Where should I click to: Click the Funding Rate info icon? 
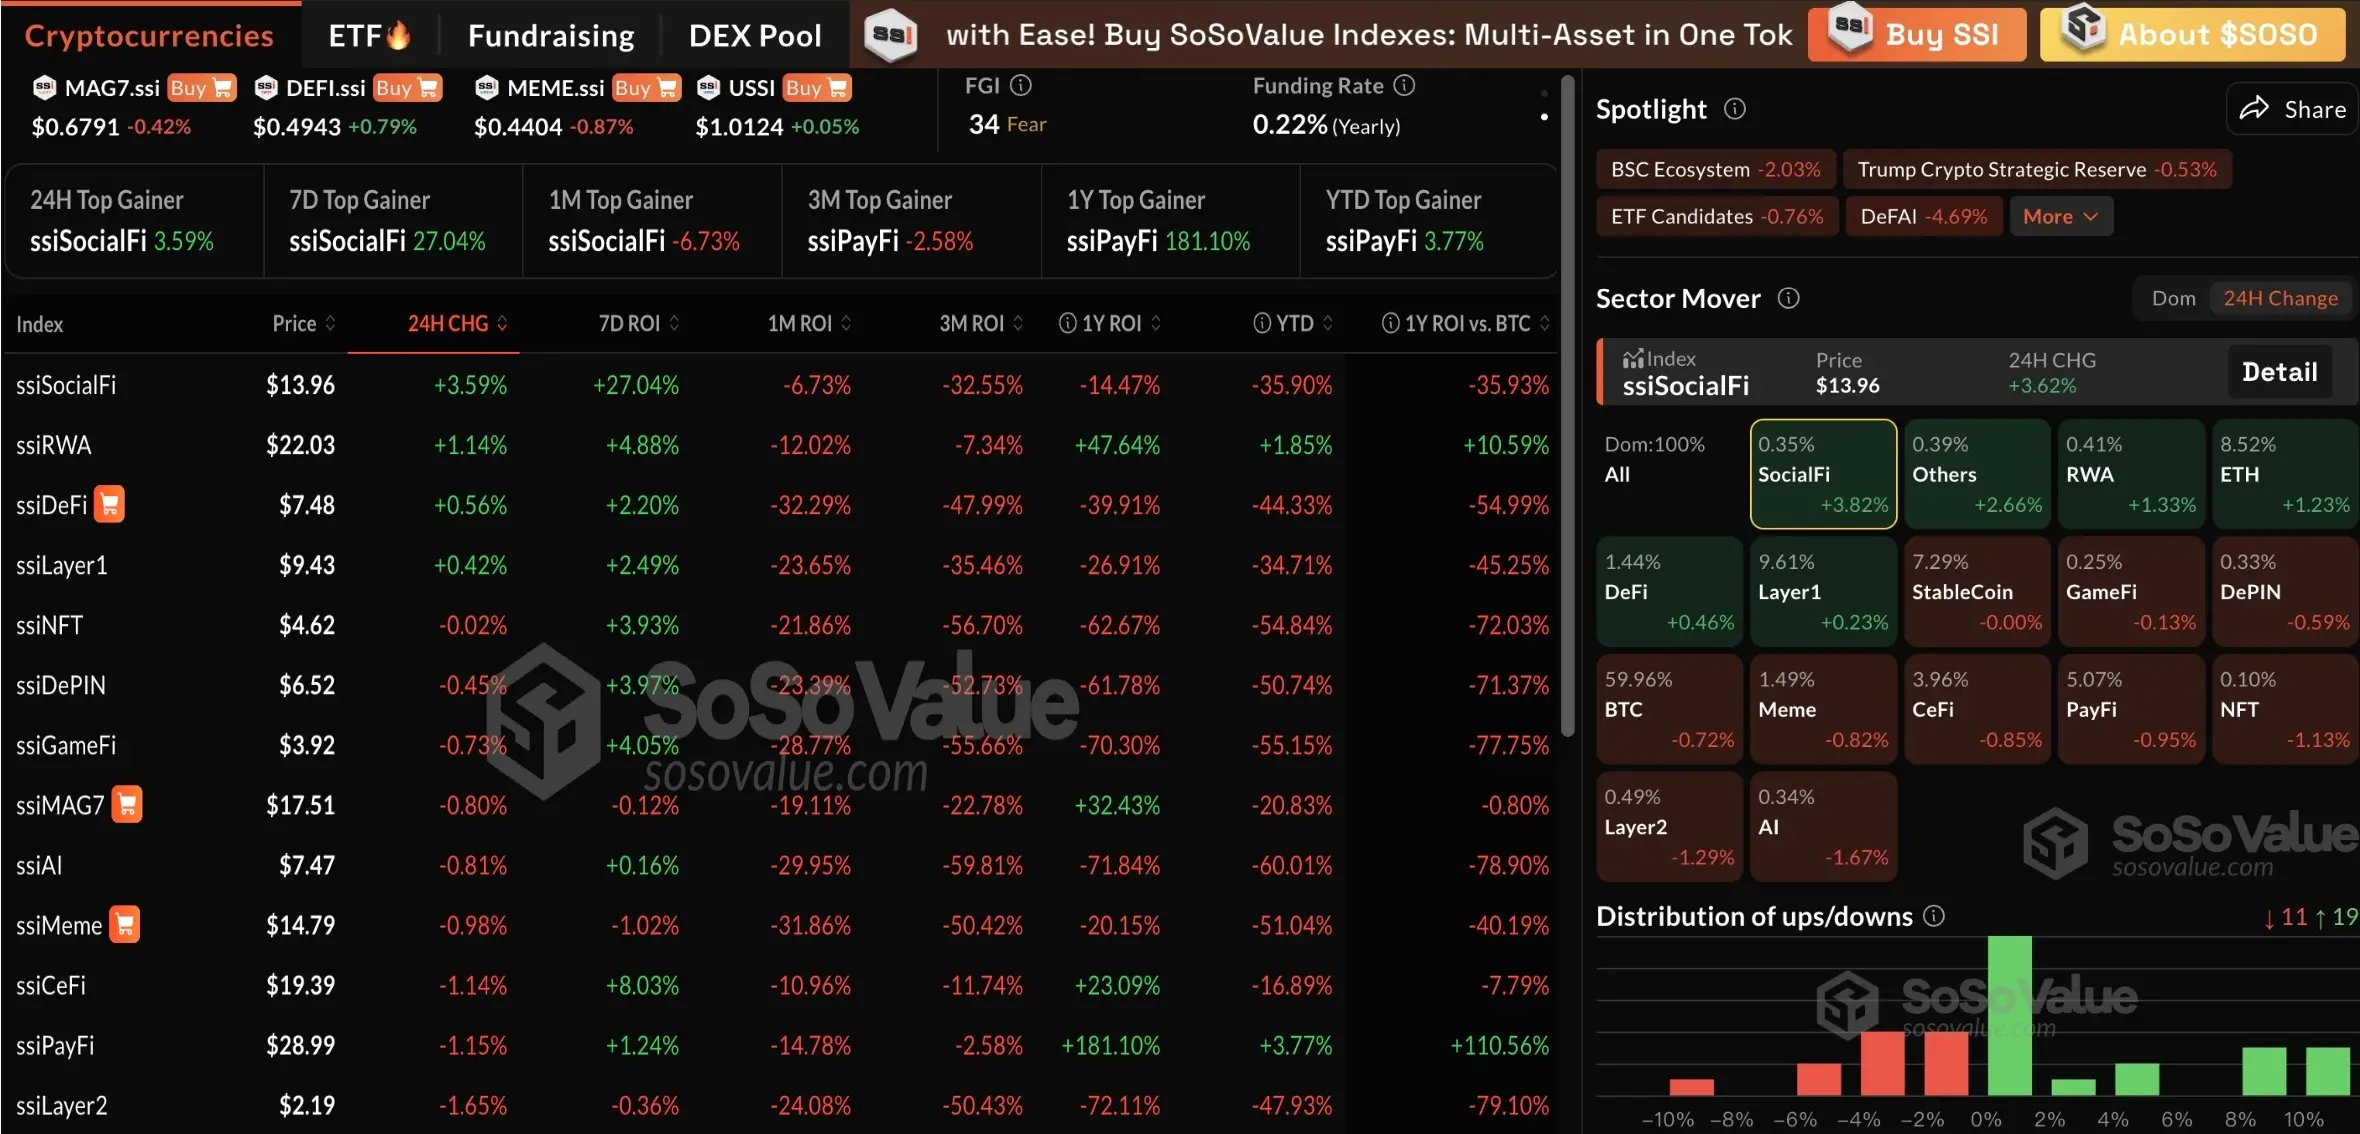1404,86
